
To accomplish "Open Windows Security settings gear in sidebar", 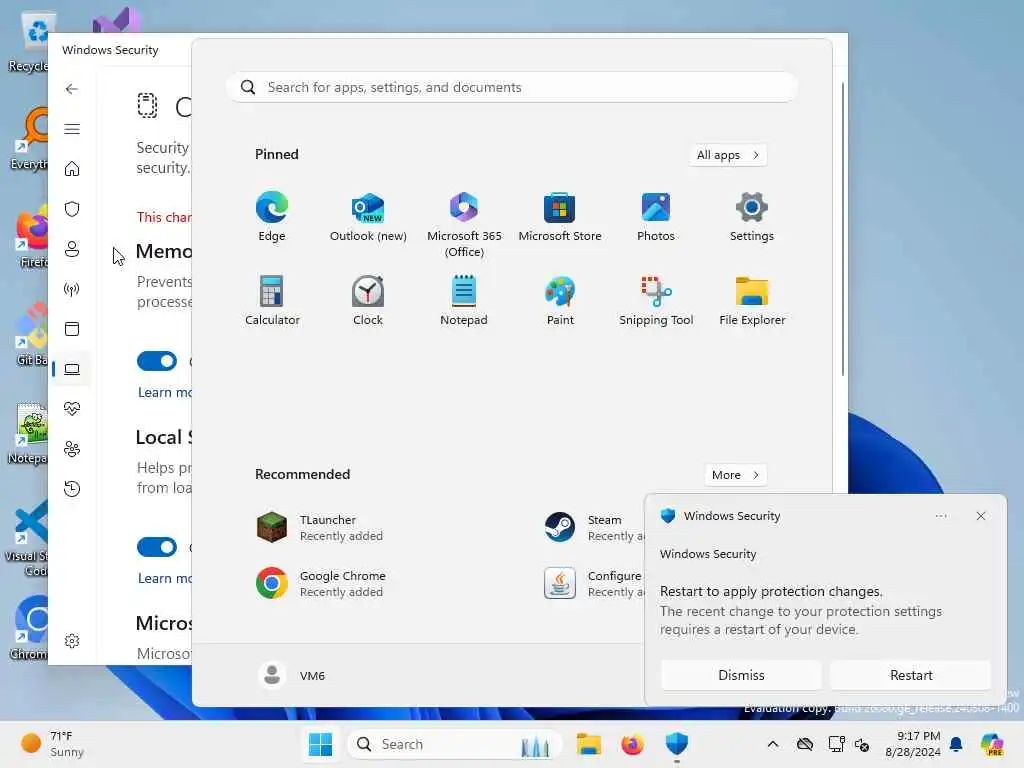I will [x=72, y=641].
